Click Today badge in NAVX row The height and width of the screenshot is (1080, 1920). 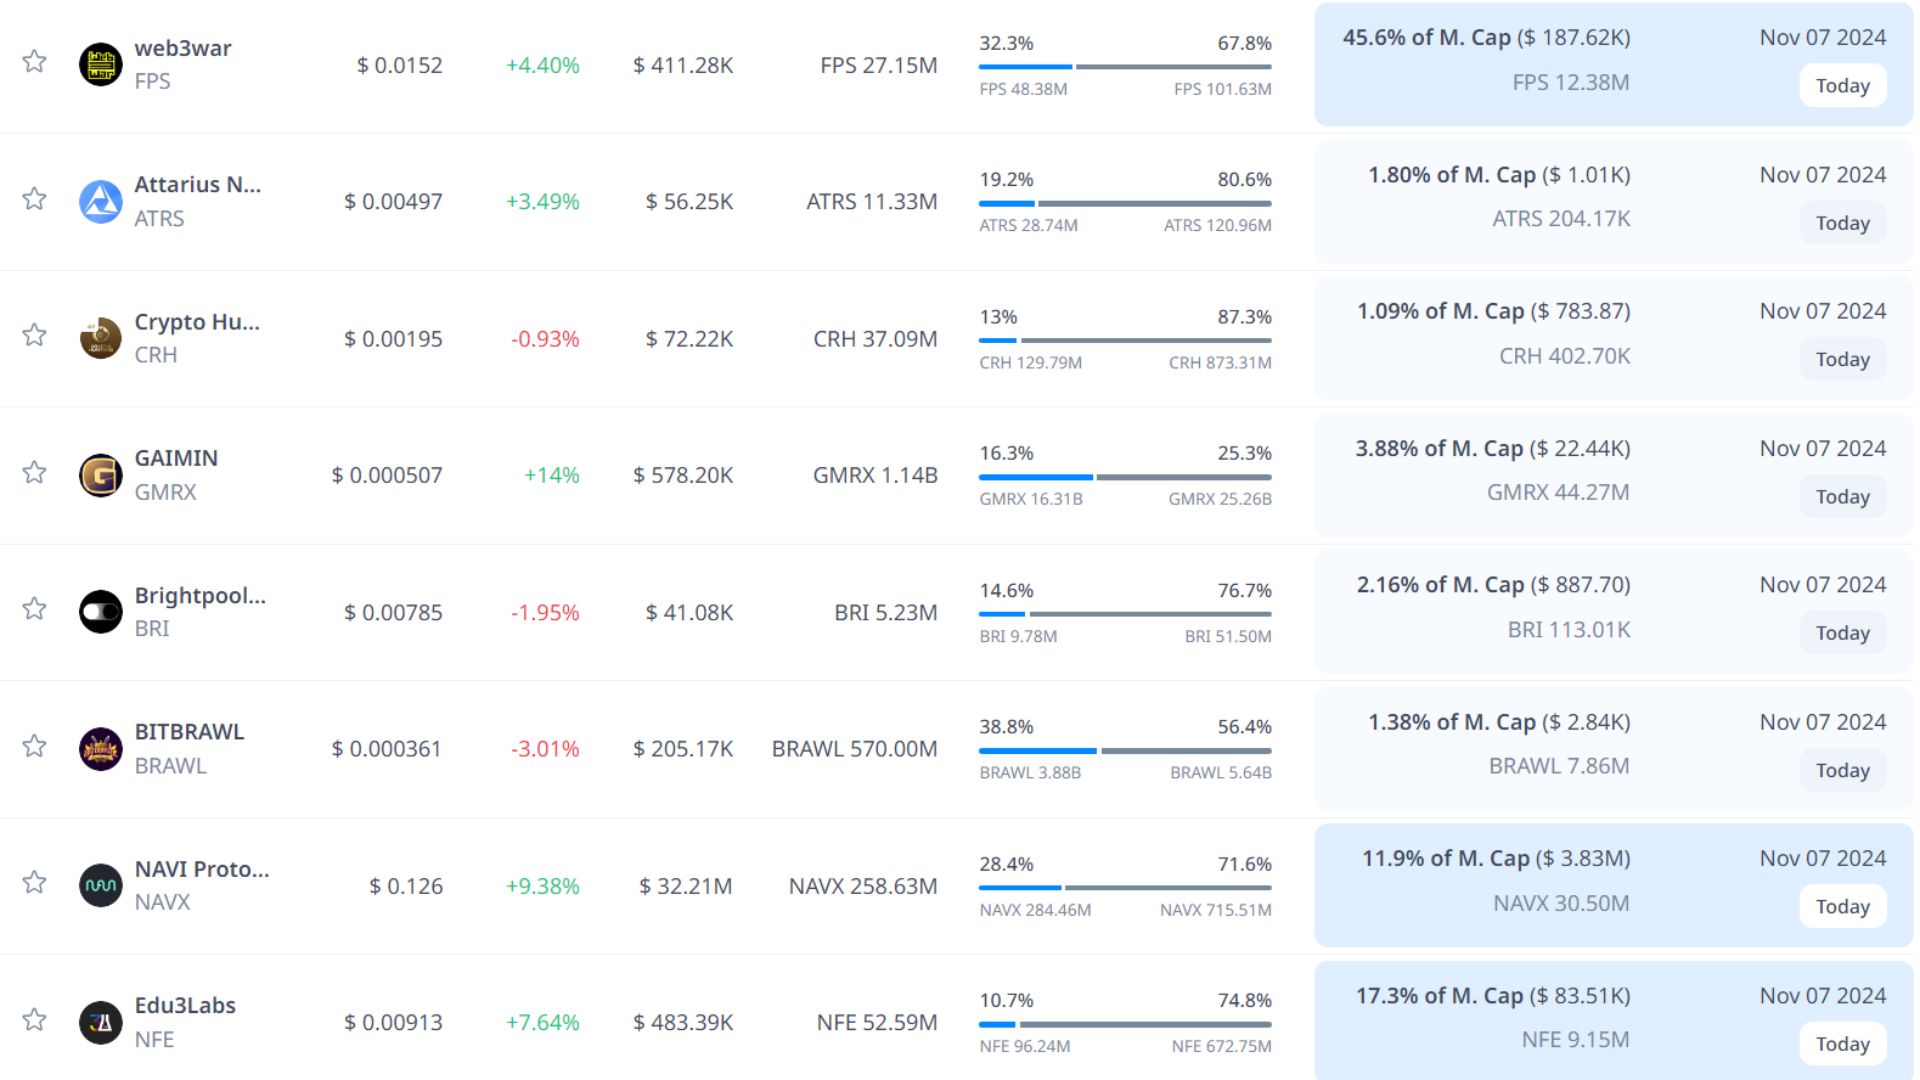(x=1842, y=907)
